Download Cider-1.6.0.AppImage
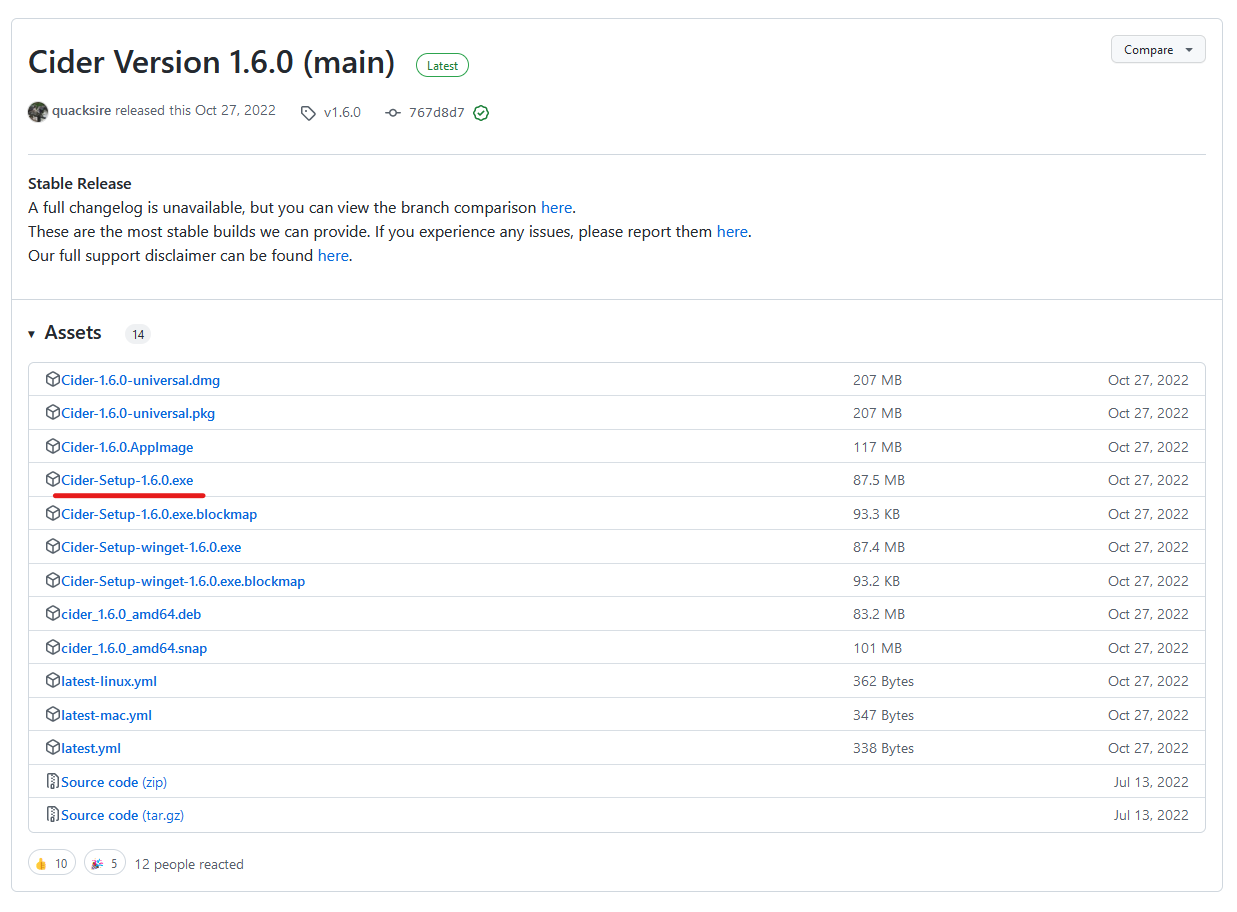1237x912 pixels. tap(127, 447)
